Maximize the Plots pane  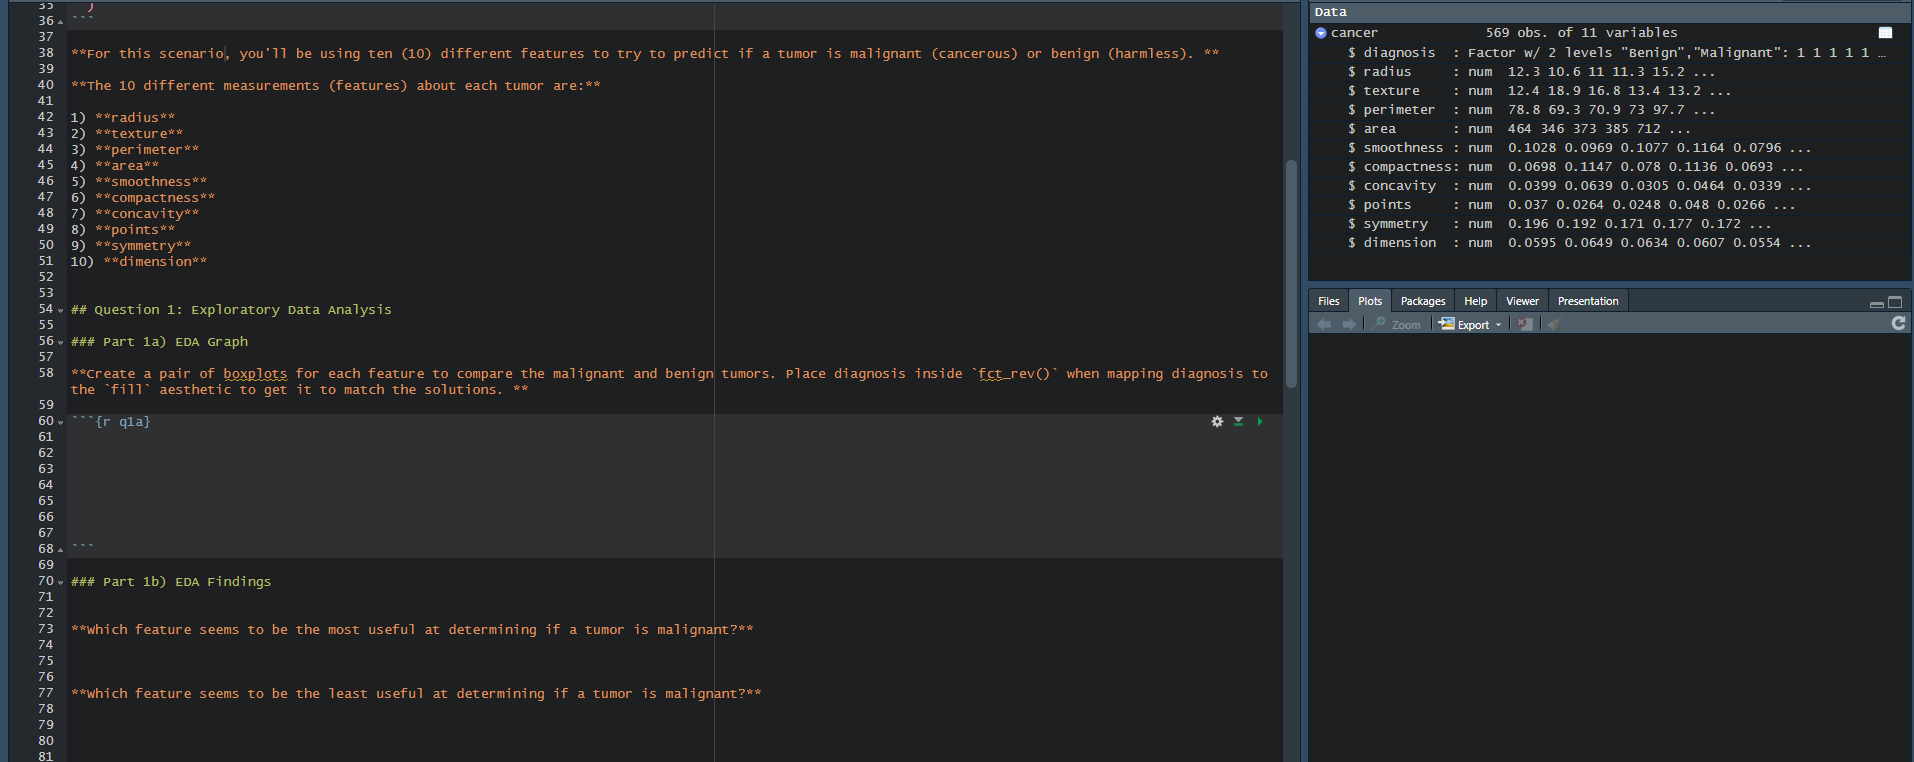coord(1895,302)
